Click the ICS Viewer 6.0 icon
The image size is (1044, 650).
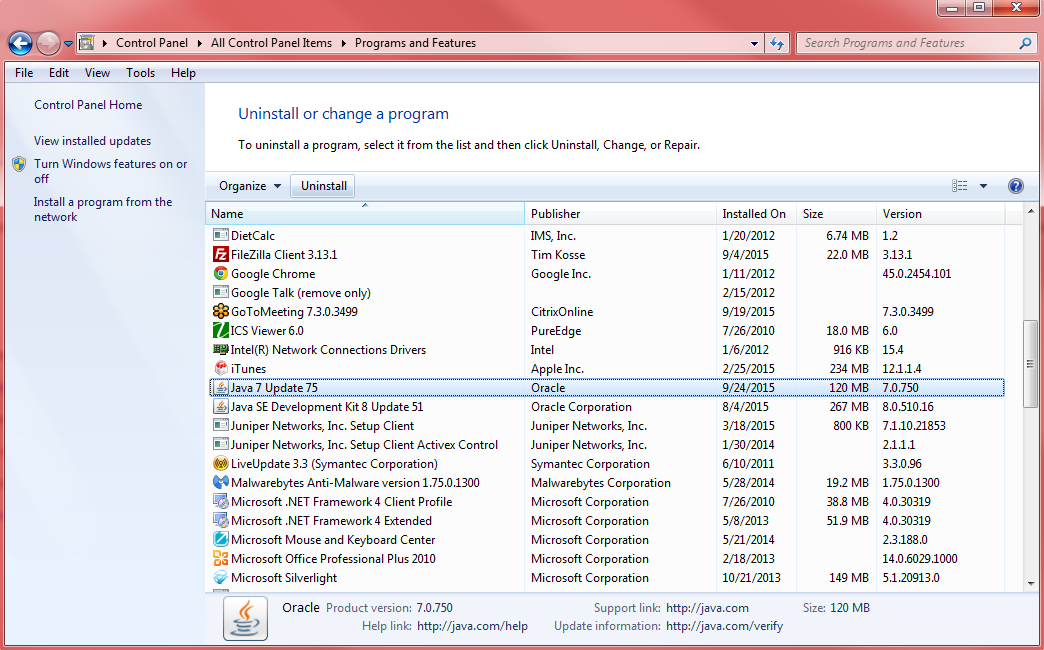tap(220, 330)
